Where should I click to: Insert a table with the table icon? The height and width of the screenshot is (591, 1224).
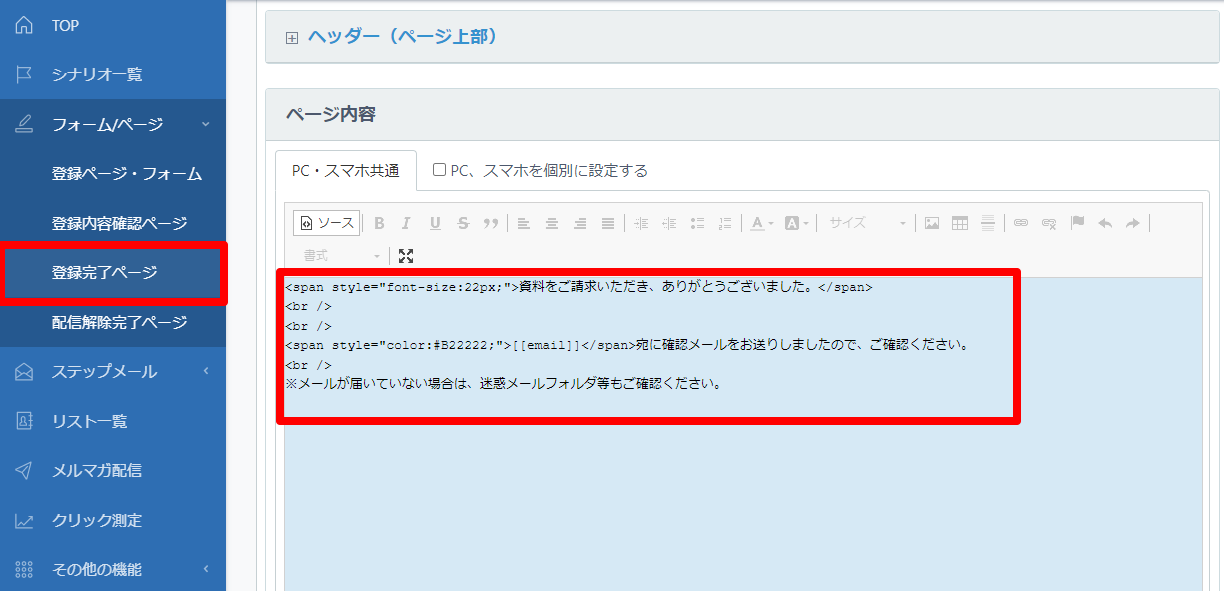pos(960,223)
